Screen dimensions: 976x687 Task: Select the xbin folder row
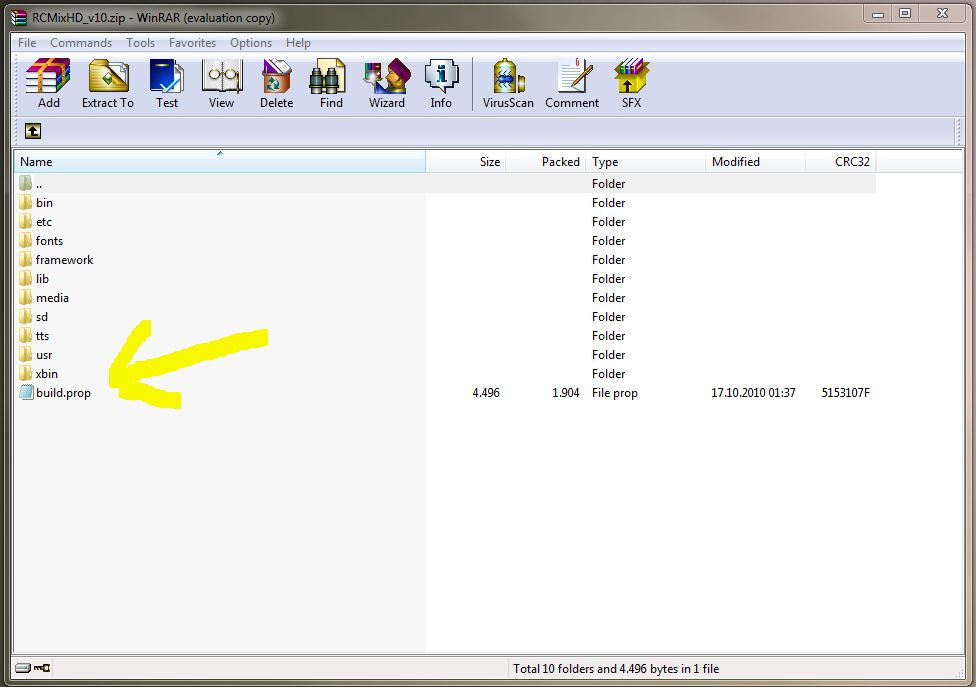[445, 373]
